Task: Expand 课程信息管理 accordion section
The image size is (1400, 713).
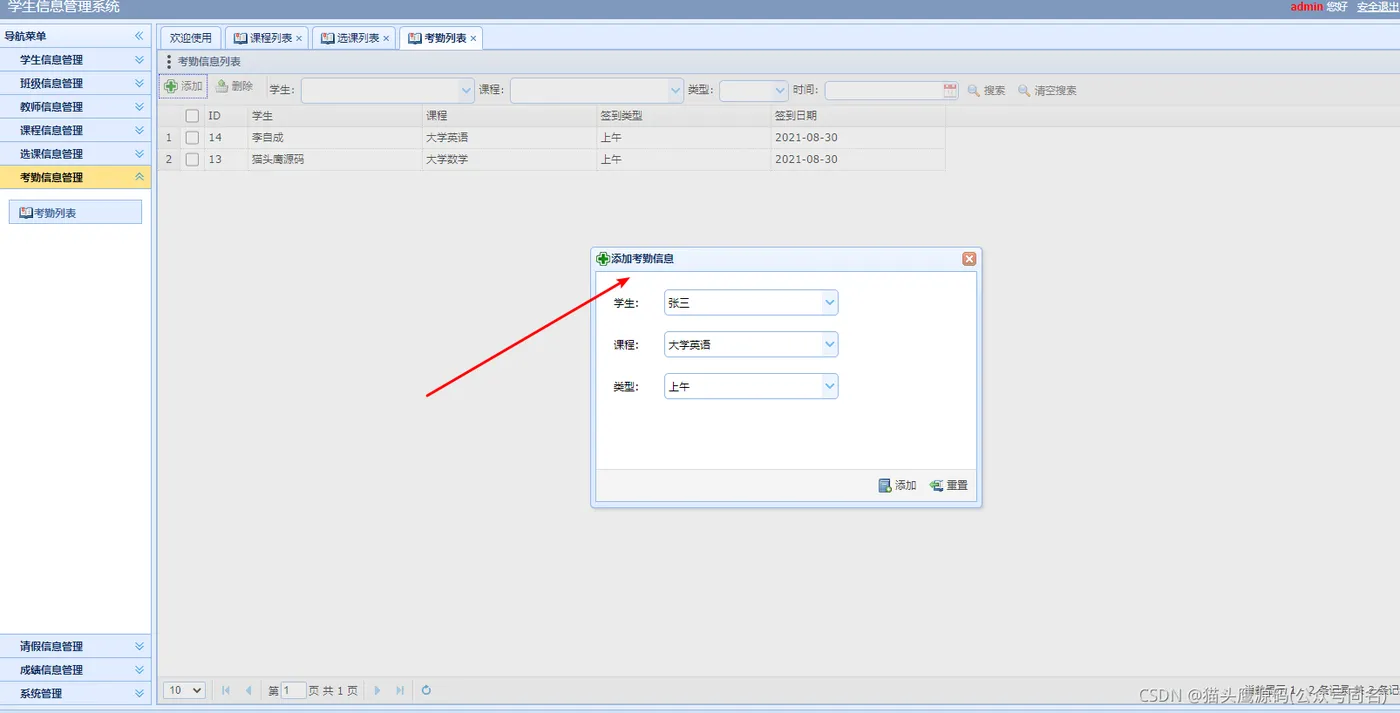Action: click(76, 130)
